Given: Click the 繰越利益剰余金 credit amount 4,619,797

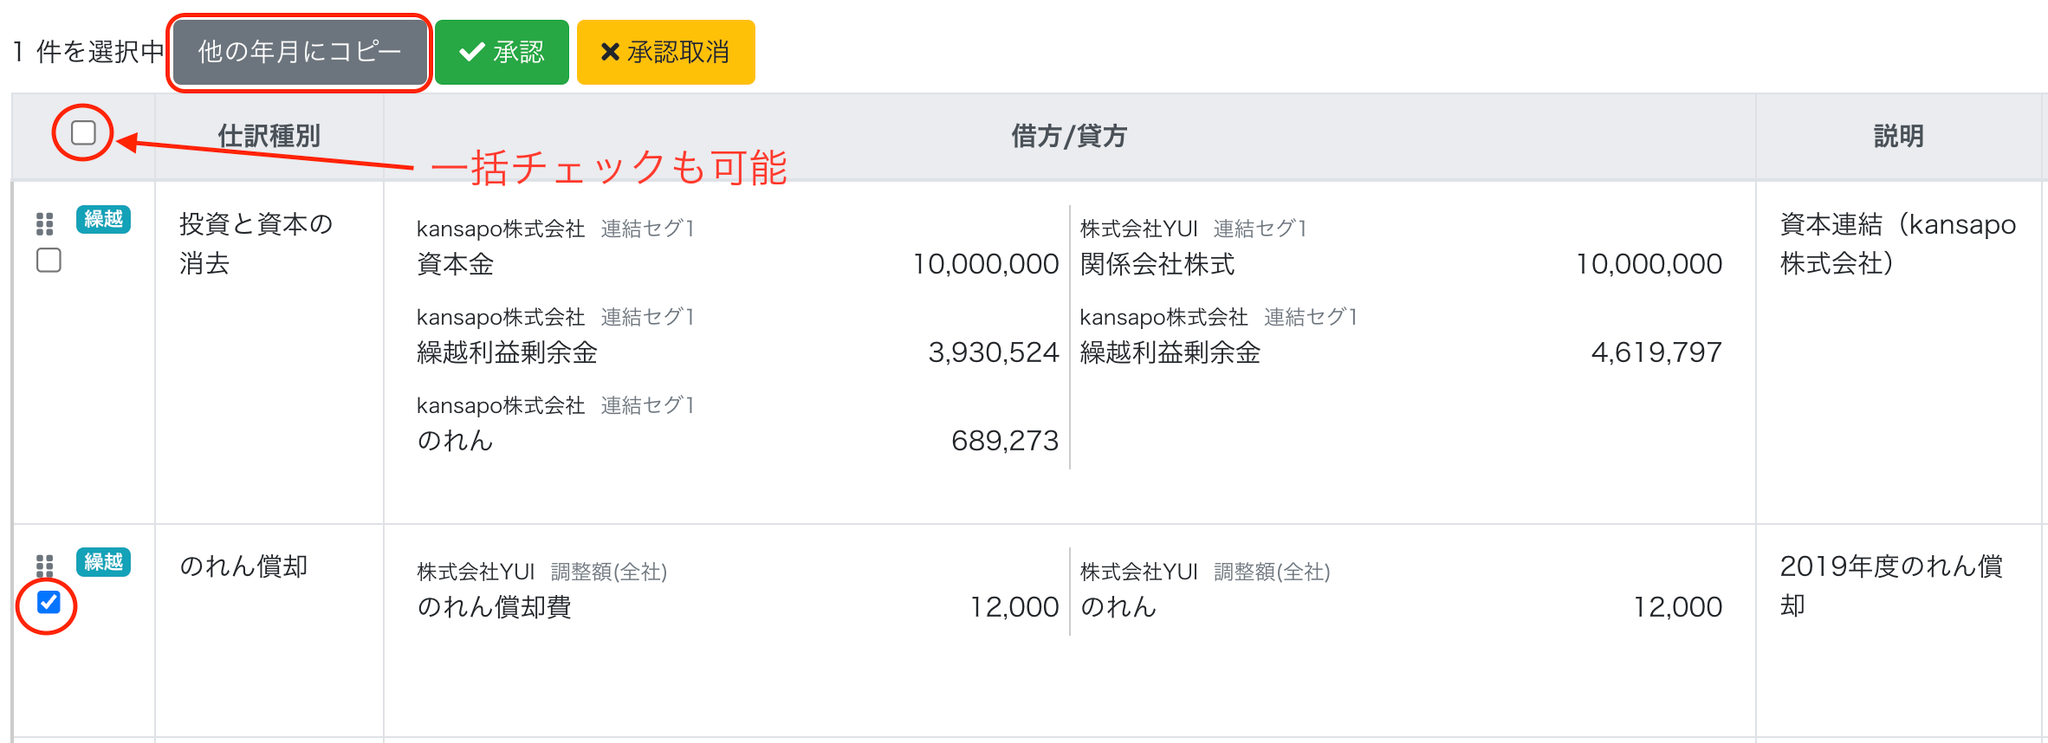Looking at the screenshot, I should pos(1656,352).
